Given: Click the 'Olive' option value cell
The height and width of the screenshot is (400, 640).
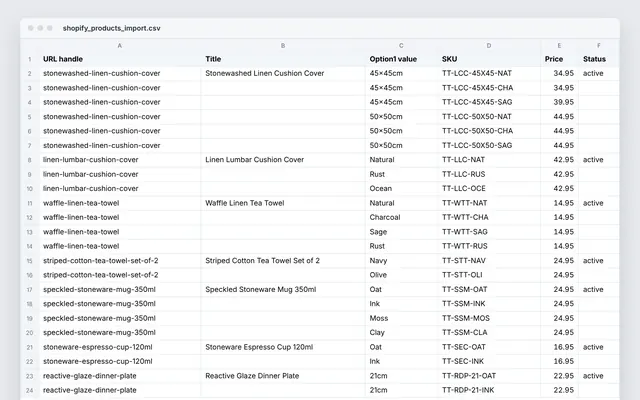Looking at the screenshot, I should 401,275.
